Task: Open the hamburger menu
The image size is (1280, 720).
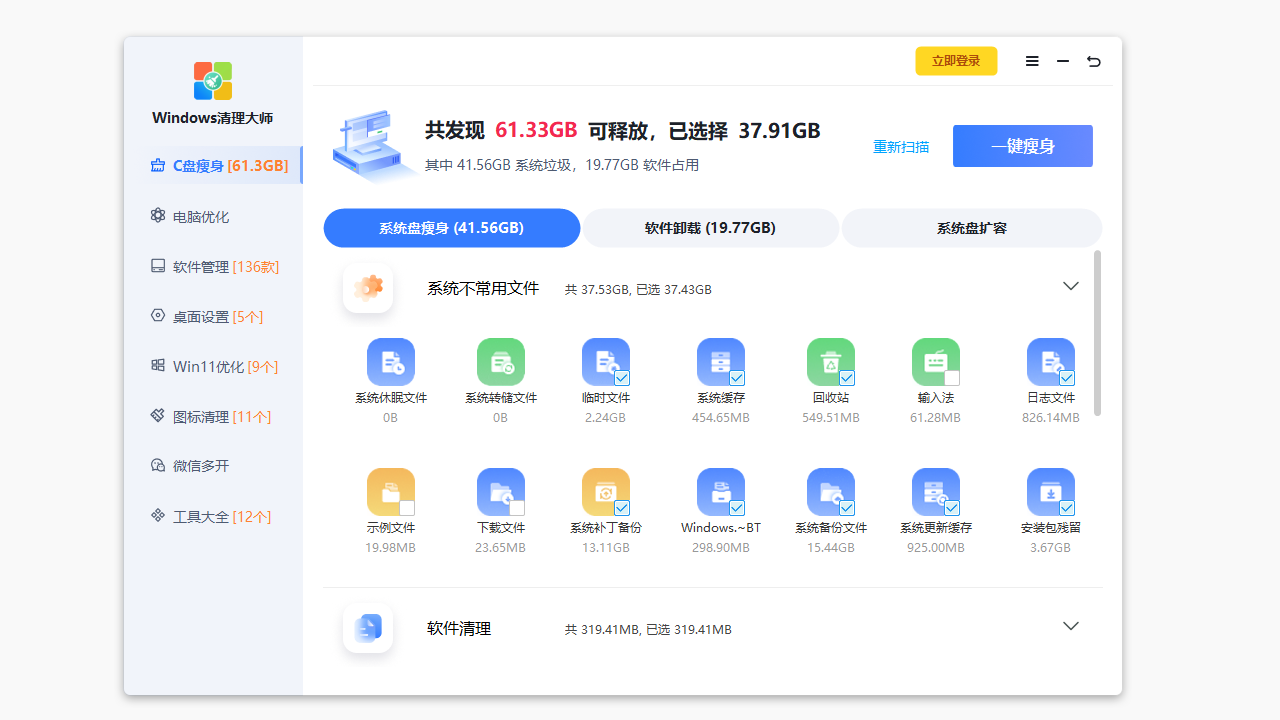Action: click(1032, 61)
